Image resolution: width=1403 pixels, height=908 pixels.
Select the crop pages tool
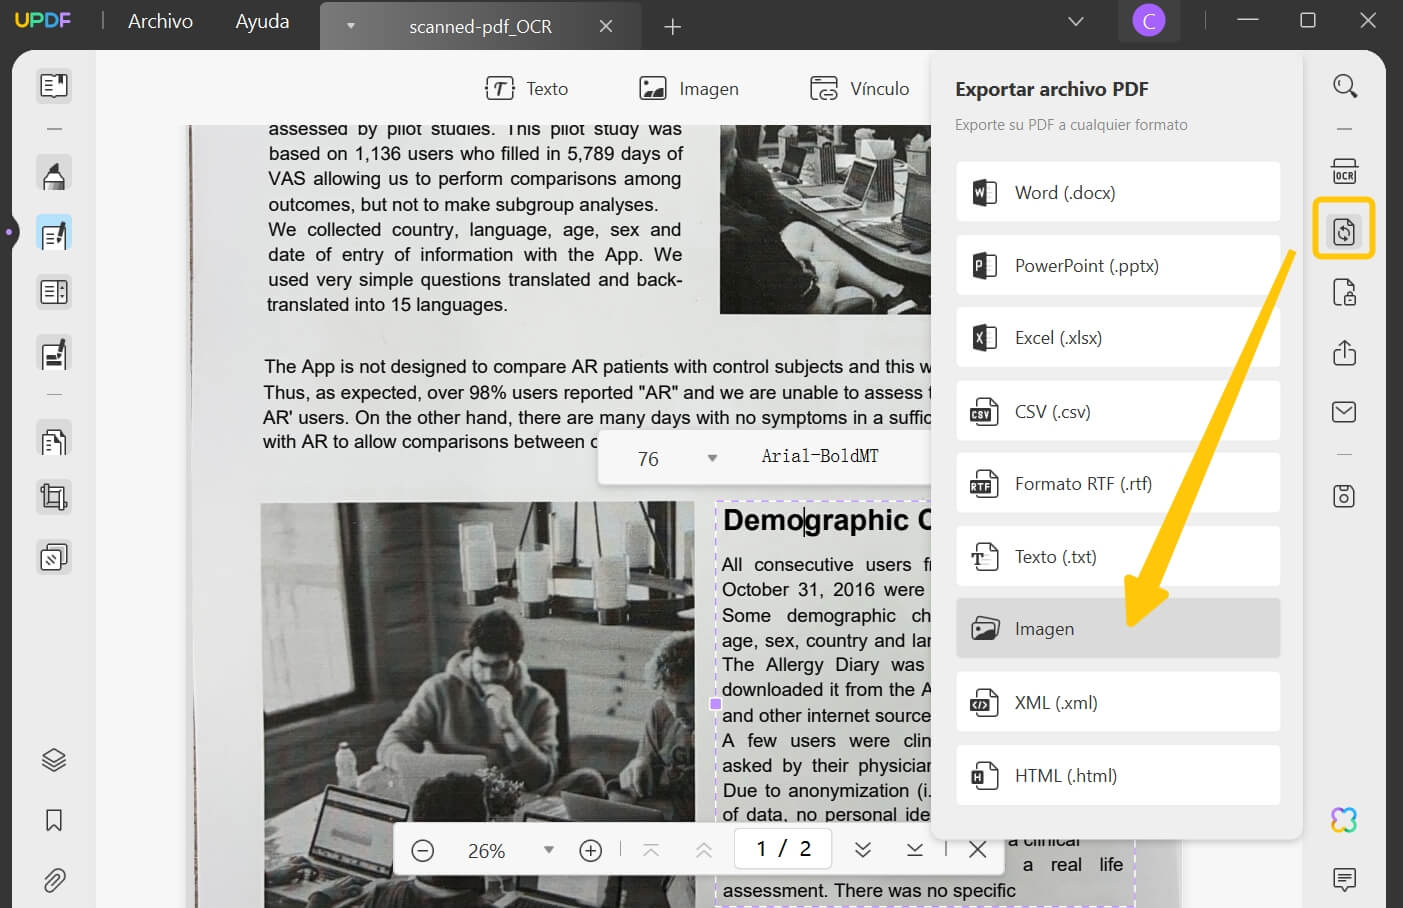(53, 496)
